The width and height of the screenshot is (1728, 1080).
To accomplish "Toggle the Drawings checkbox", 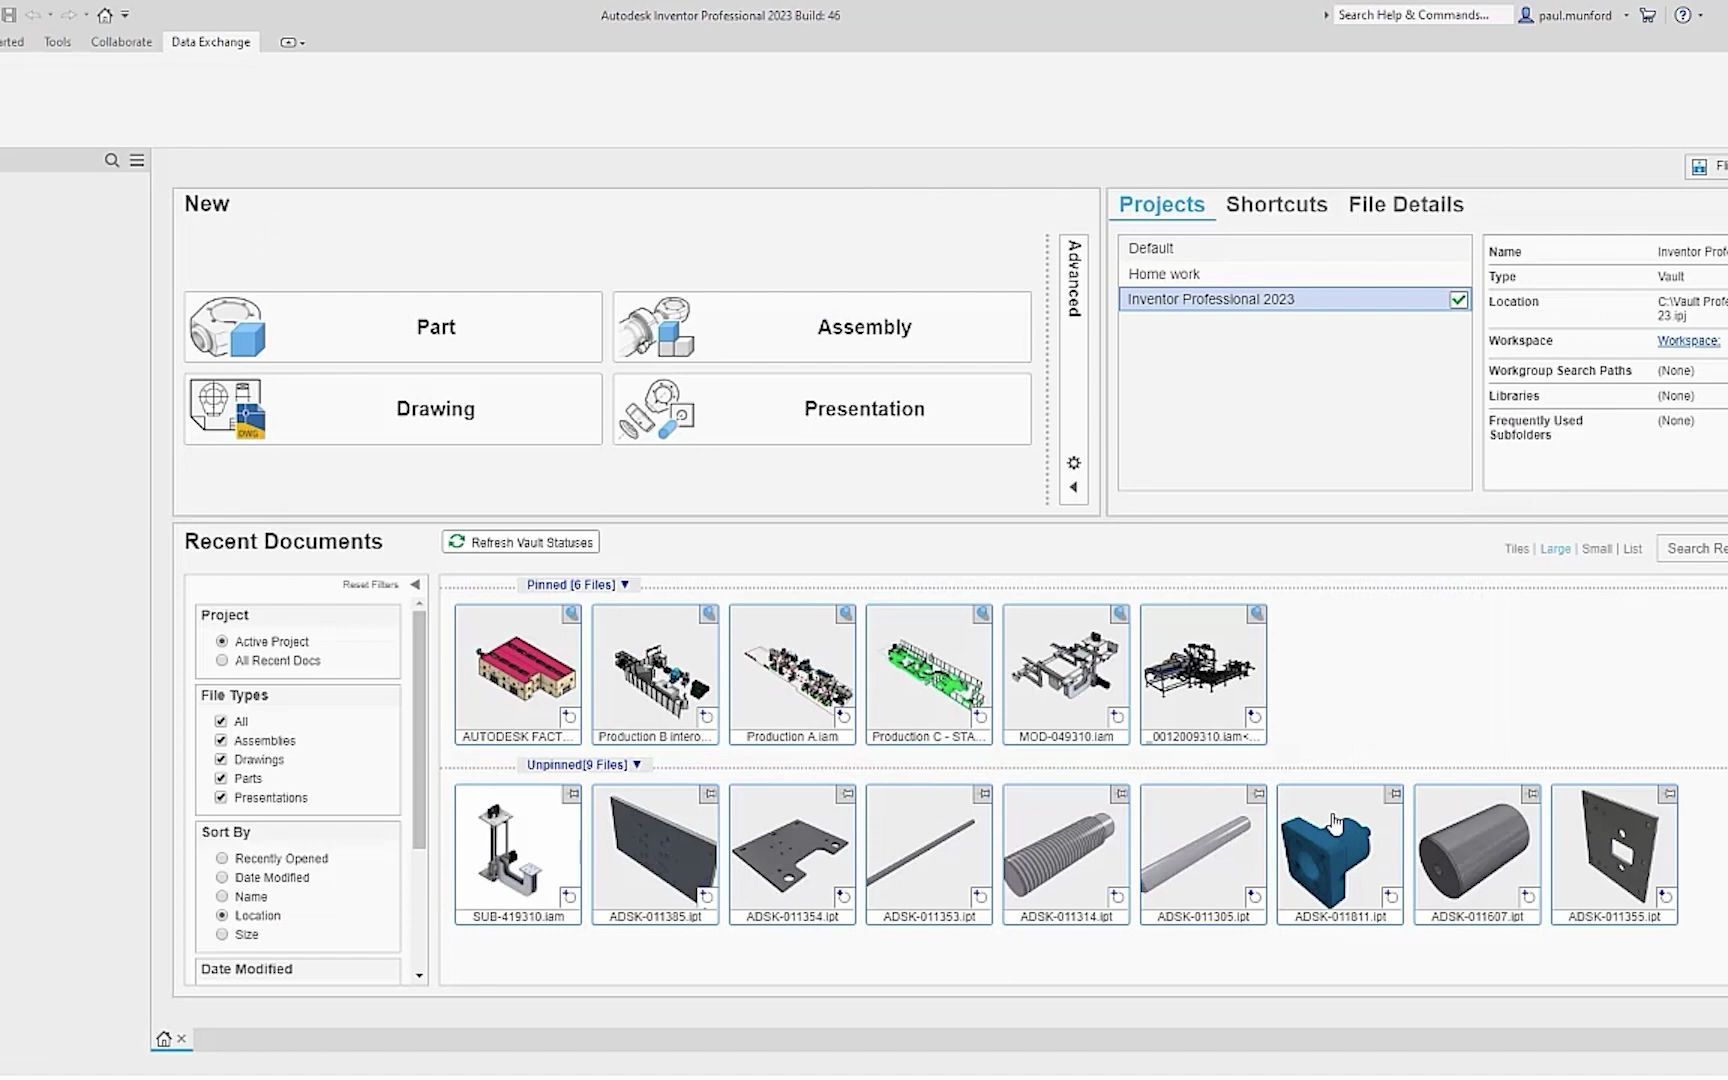I will [221, 759].
